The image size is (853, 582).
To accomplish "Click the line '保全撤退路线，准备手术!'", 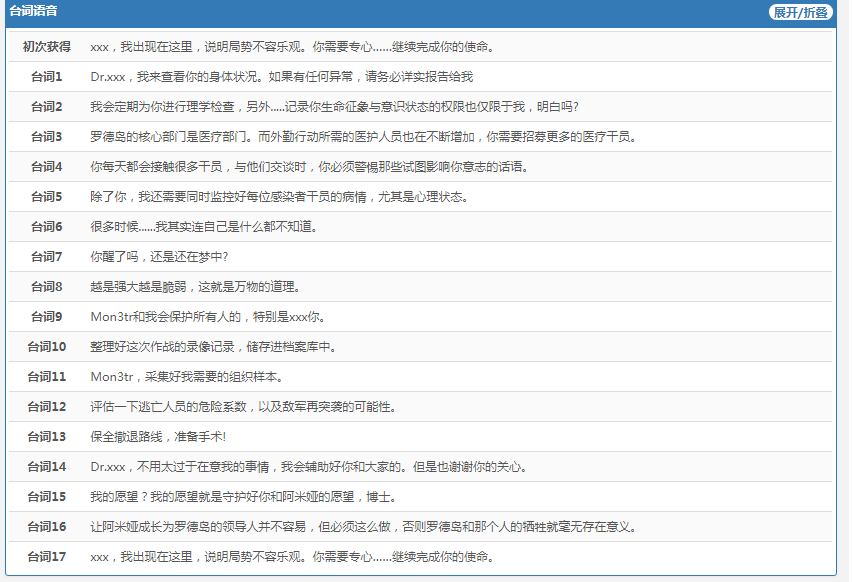I will click(158, 437).
